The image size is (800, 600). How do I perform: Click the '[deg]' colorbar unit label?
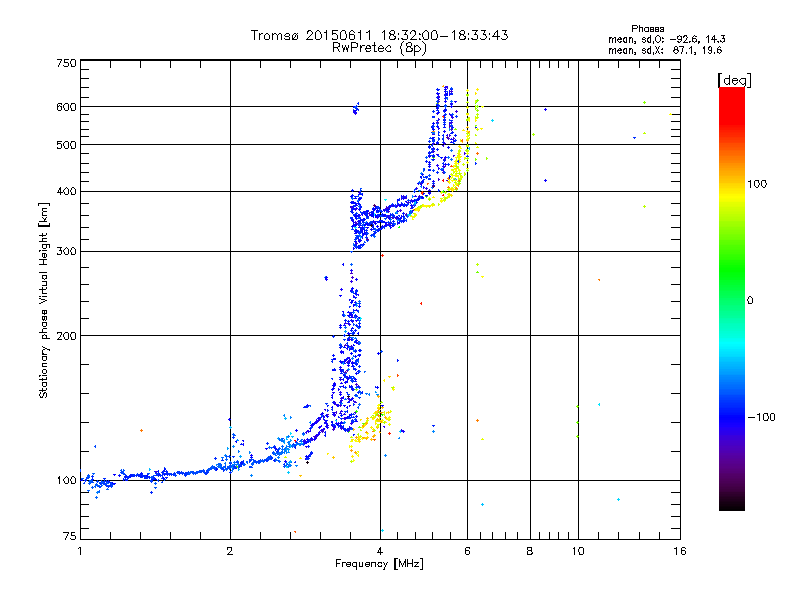[x=734, y=80]
